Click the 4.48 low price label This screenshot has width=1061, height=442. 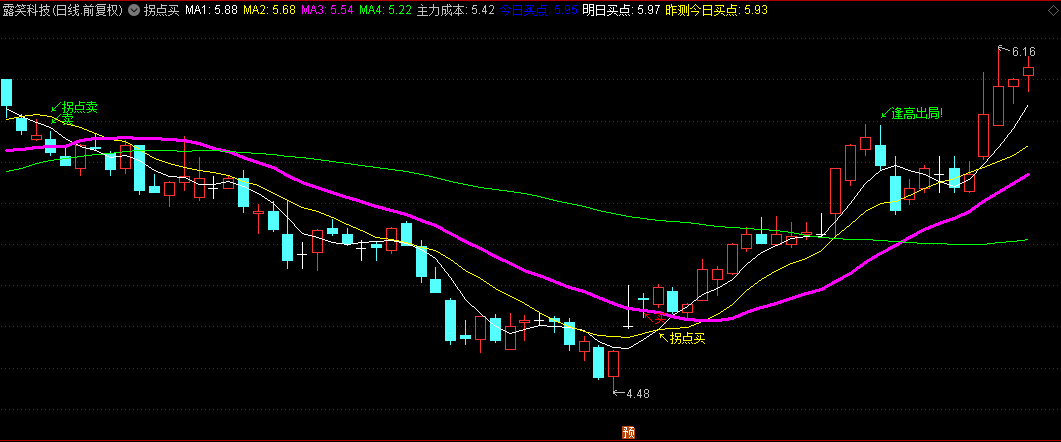pyautogui.click(x=638, y=393)
